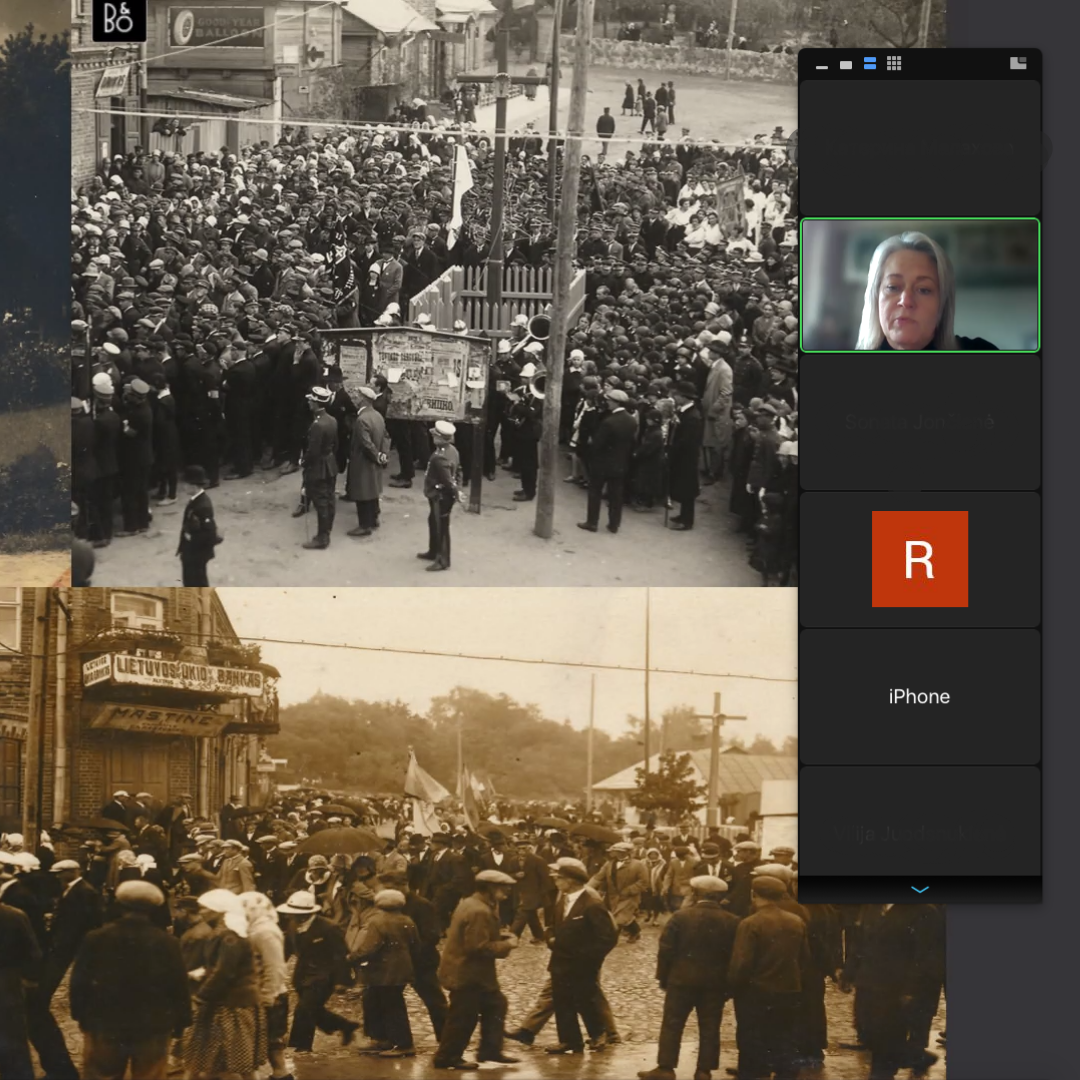Expand participant list with bottom chevron
The height and width of the screenshot is (1080, 1080).
pos(920,889)
